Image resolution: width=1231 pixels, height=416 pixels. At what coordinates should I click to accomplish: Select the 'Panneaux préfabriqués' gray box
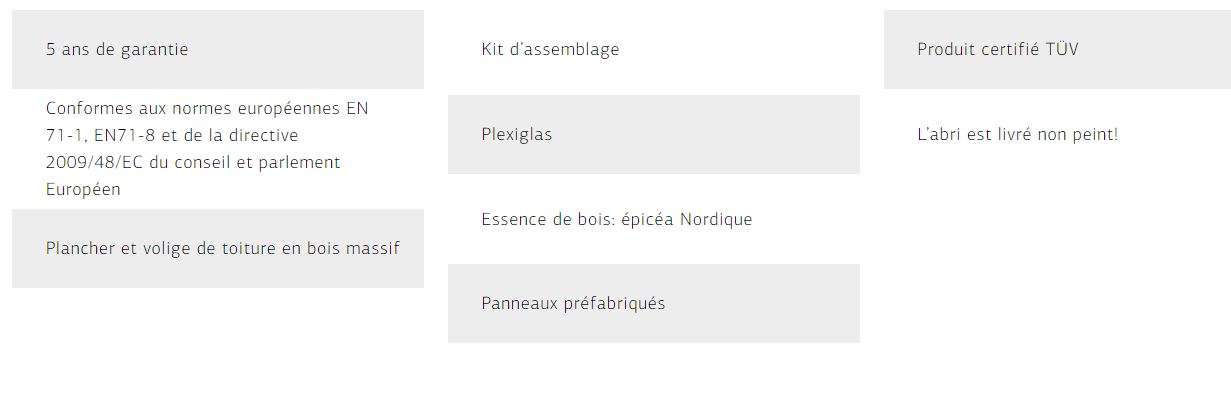click(654, 303)
